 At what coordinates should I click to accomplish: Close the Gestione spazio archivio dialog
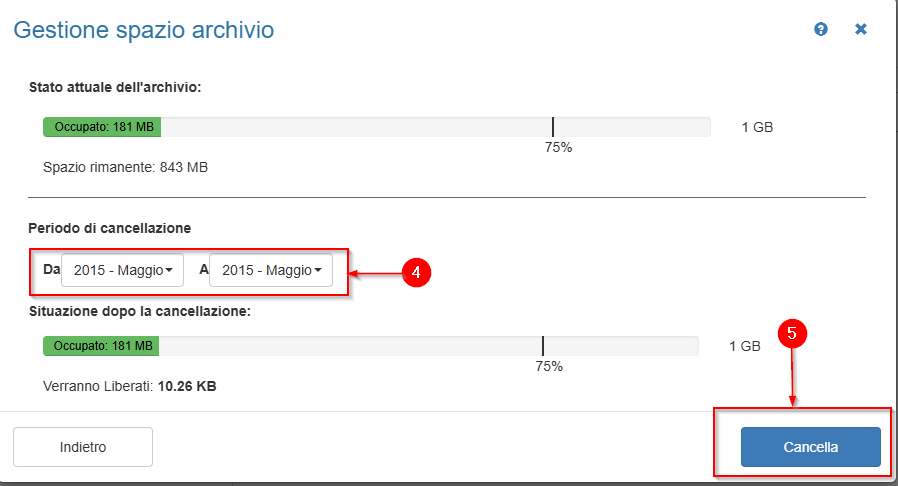click(x=860, y=30)
